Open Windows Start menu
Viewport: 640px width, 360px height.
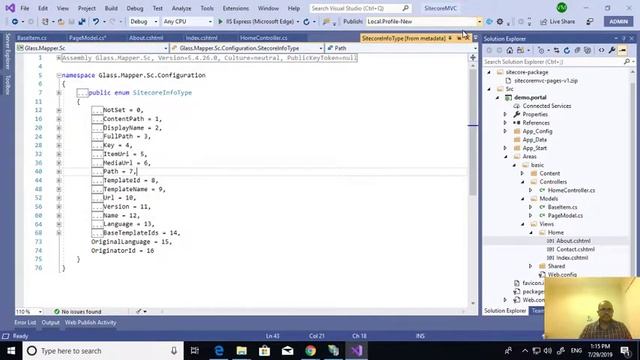click(x=11, y=351)
